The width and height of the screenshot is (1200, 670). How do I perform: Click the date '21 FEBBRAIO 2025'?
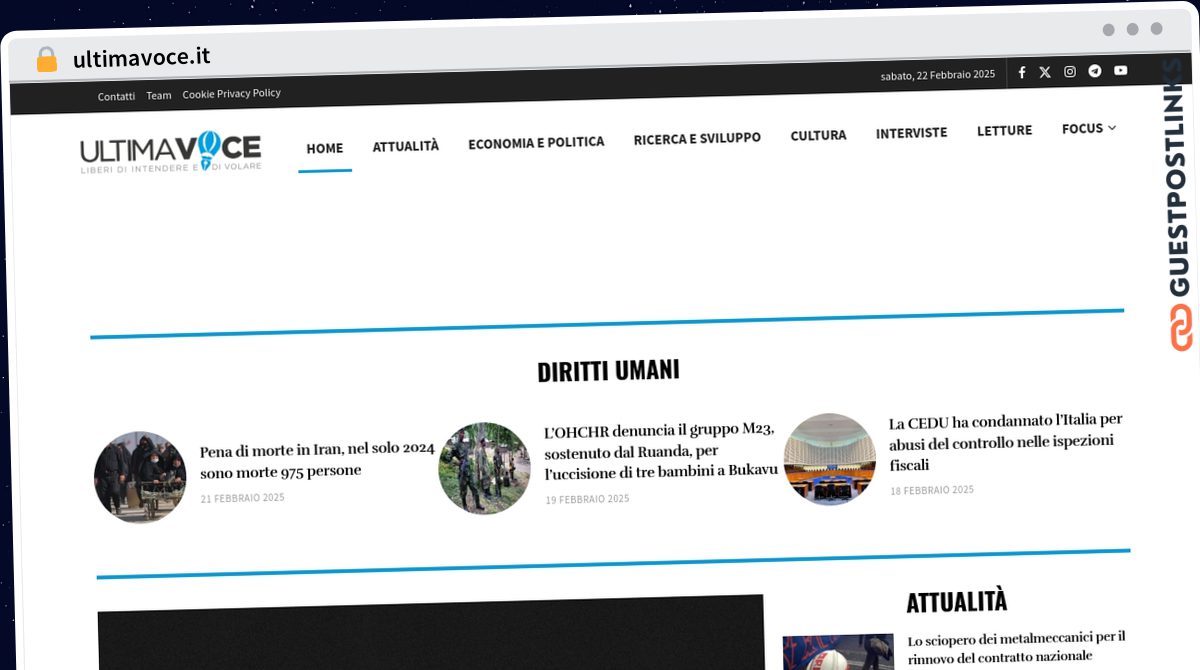click(242, 498)
